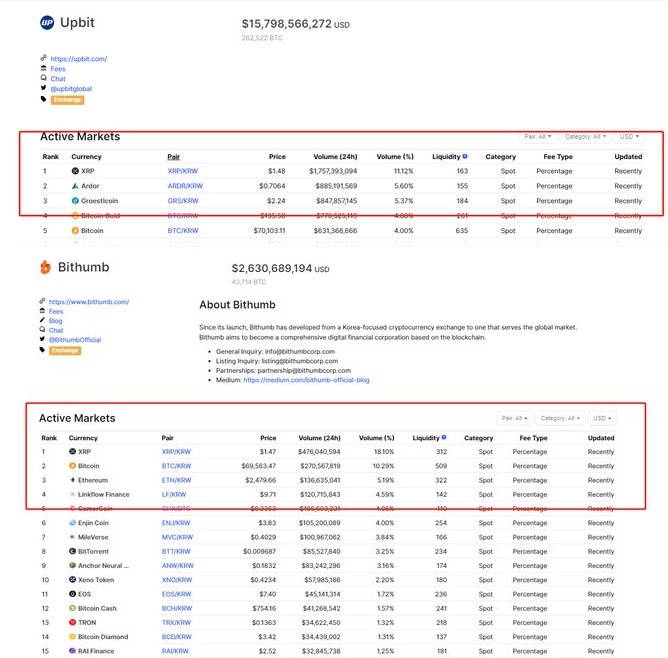Click the link icon beside upbit.com
Viewport: 668px width, 658px height.
coord(43,58)
